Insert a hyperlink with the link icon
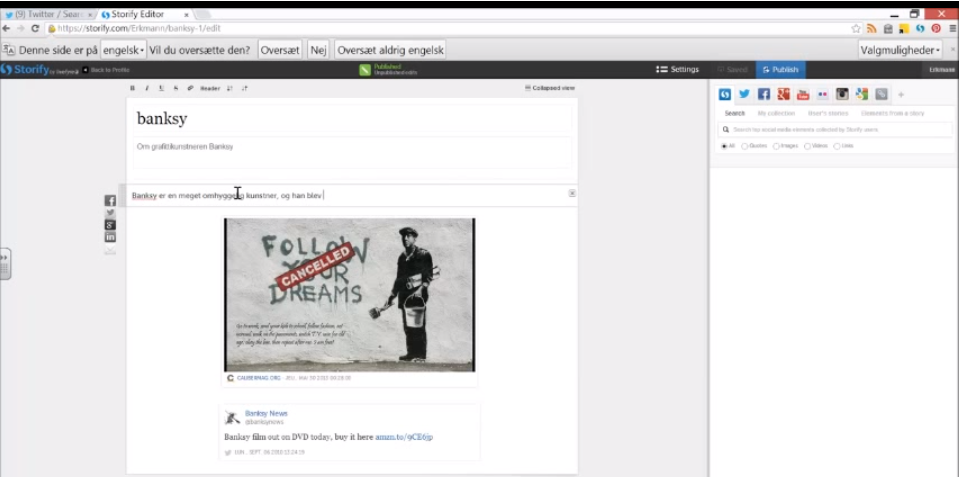 190,88
